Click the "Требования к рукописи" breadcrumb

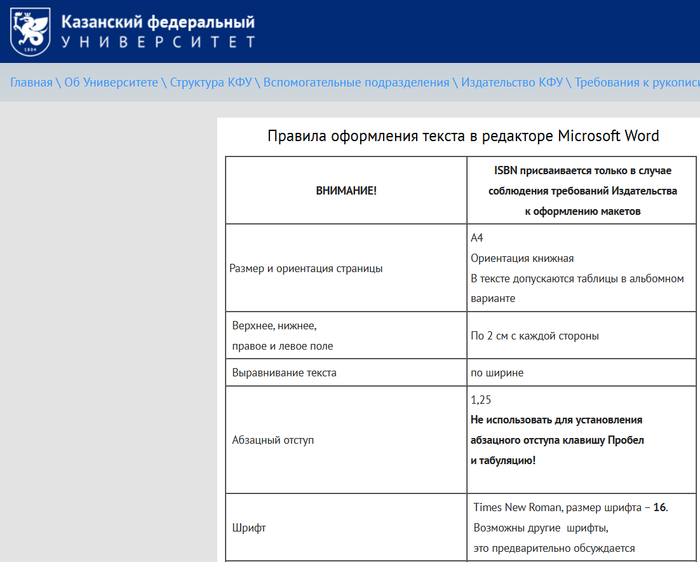point(636,82)
